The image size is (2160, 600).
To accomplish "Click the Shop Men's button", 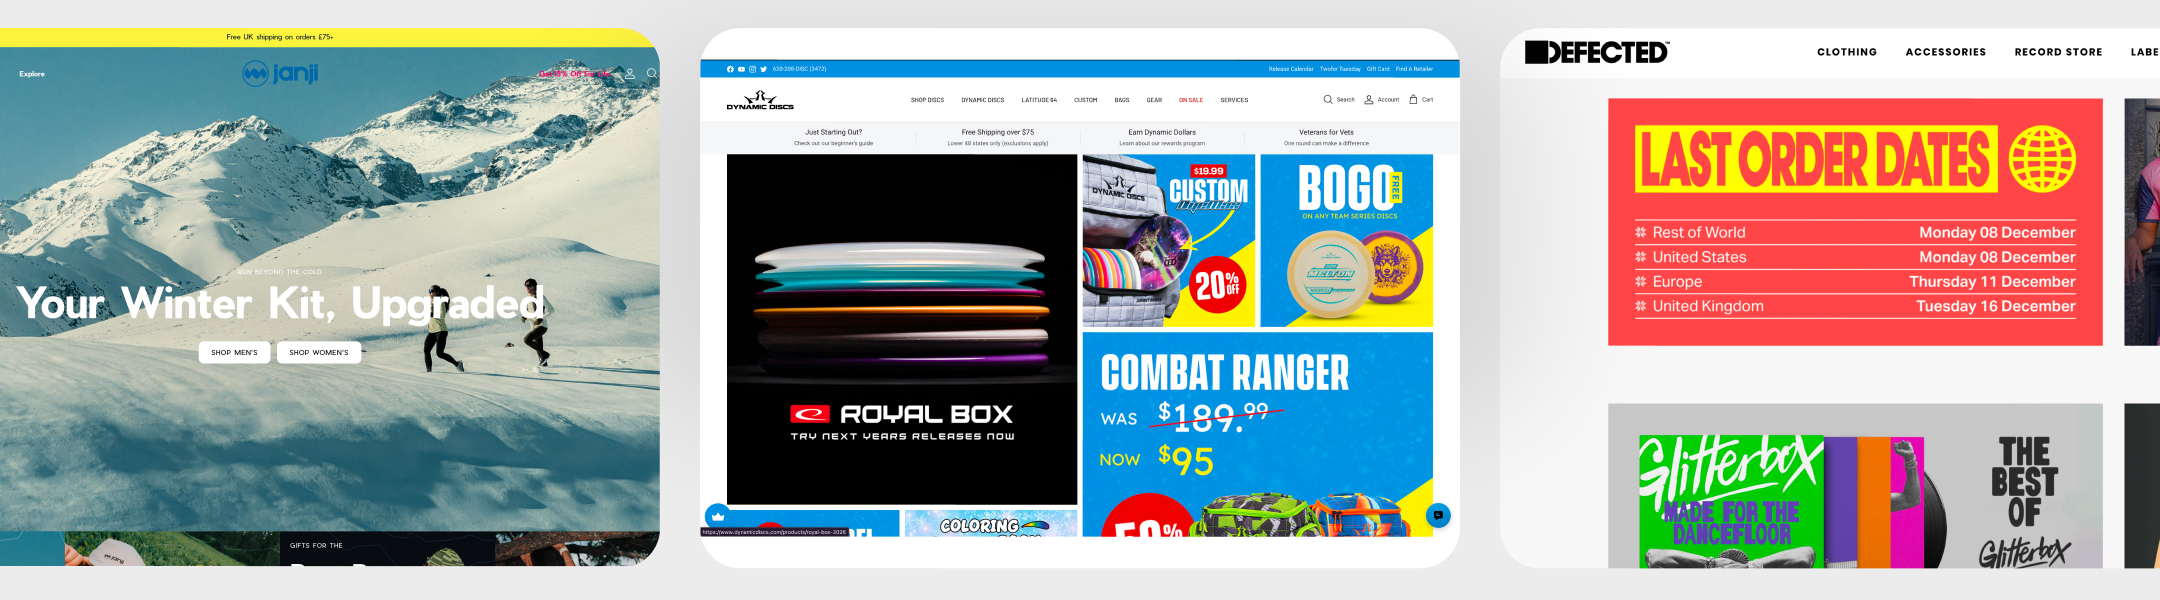I will (234, 352).
